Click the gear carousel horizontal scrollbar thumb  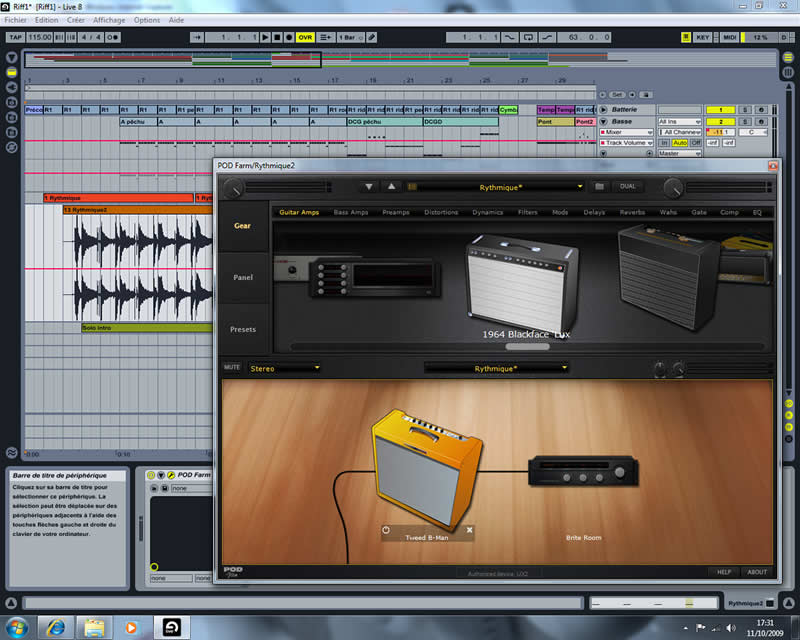528,347
